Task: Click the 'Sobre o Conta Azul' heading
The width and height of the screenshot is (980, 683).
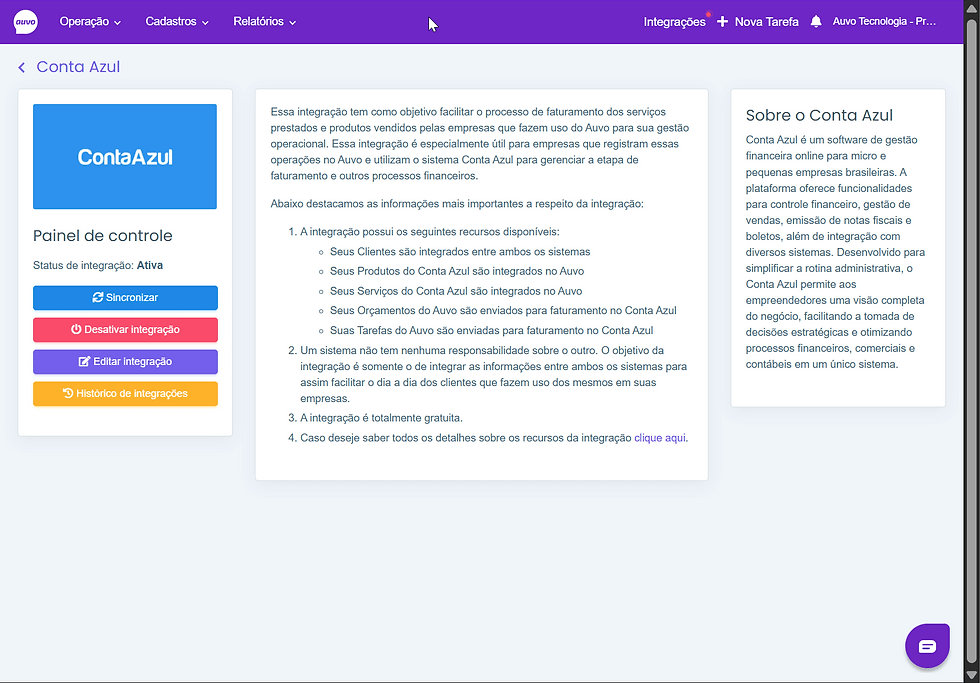Action: (x=819, y=116)
